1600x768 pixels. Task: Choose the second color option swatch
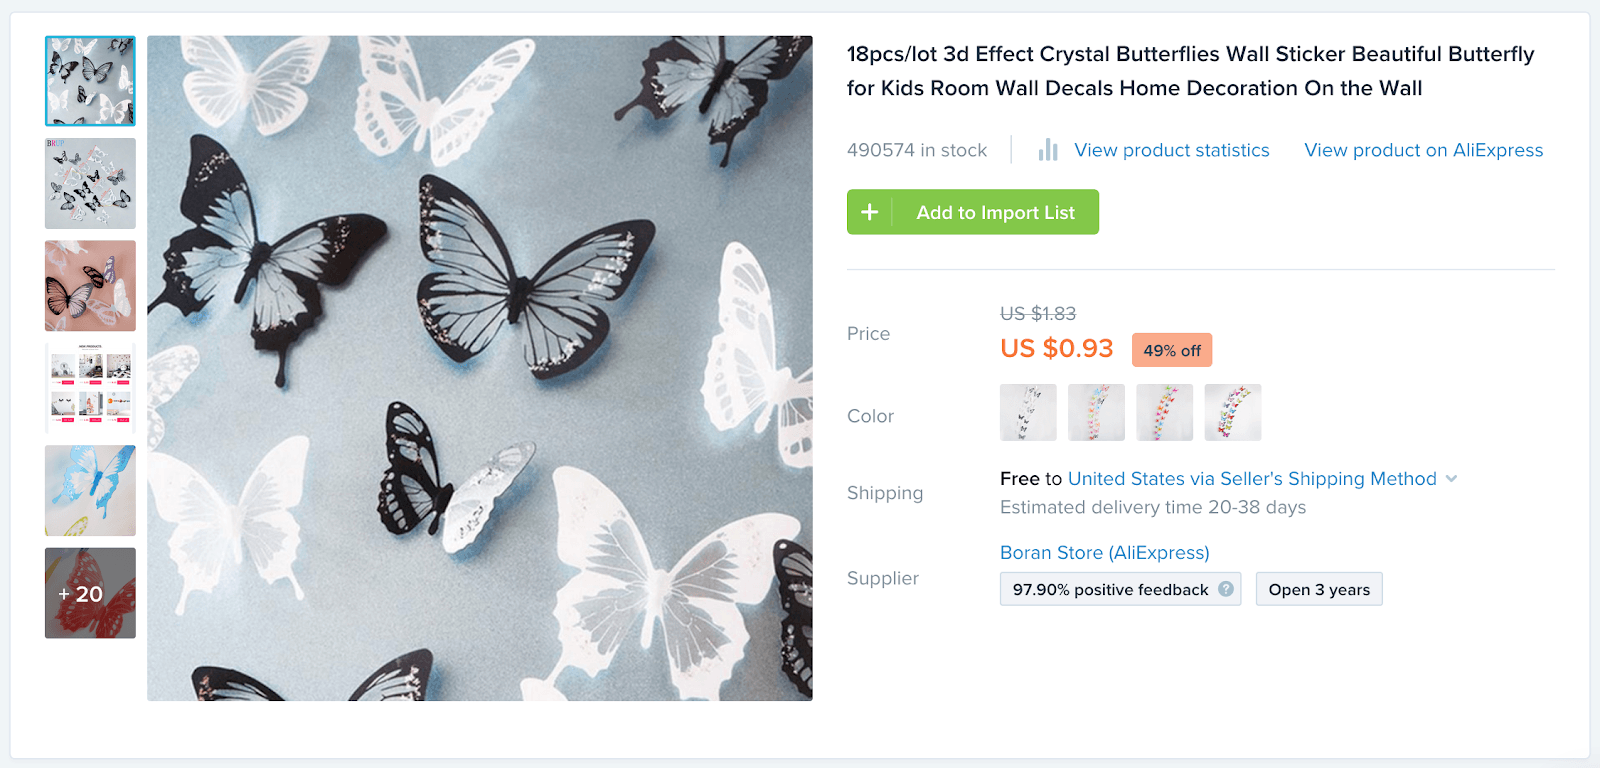pyautogui.click(x=1096, y=412)
